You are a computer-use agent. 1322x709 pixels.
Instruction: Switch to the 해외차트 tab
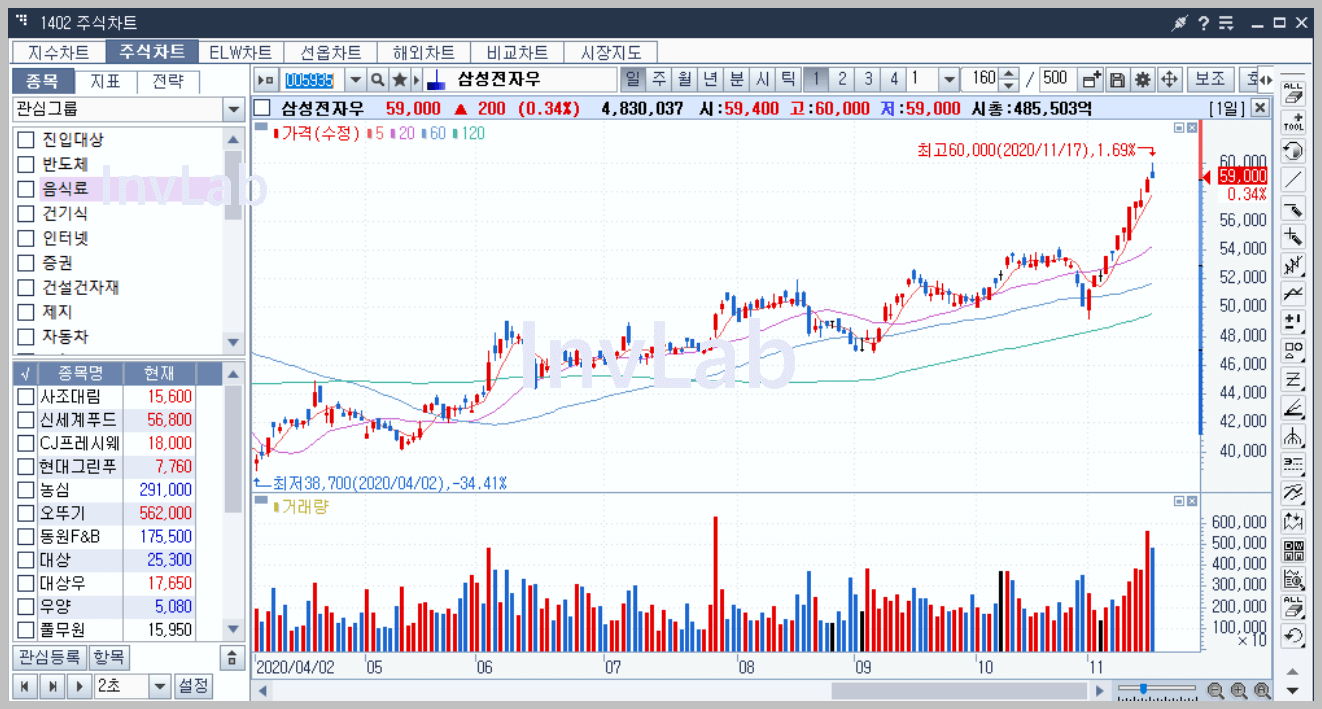[x=424, y=52]
